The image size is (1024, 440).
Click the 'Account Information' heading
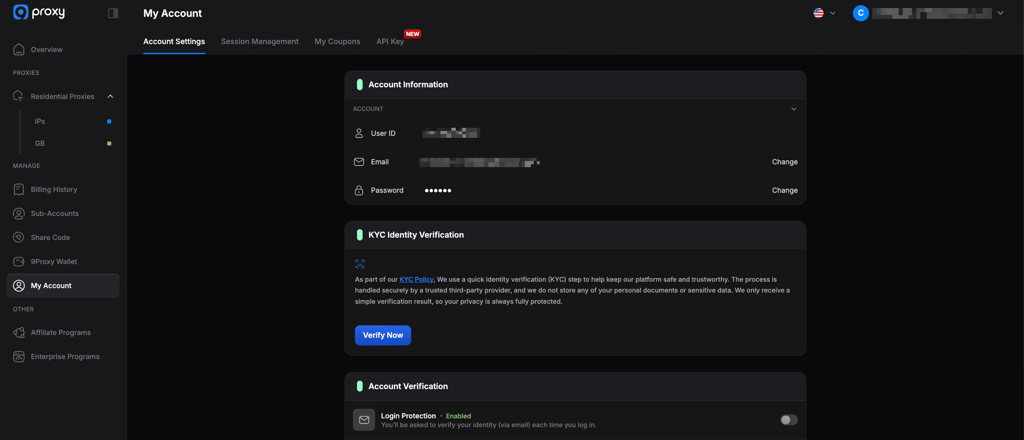click(408, 85)
